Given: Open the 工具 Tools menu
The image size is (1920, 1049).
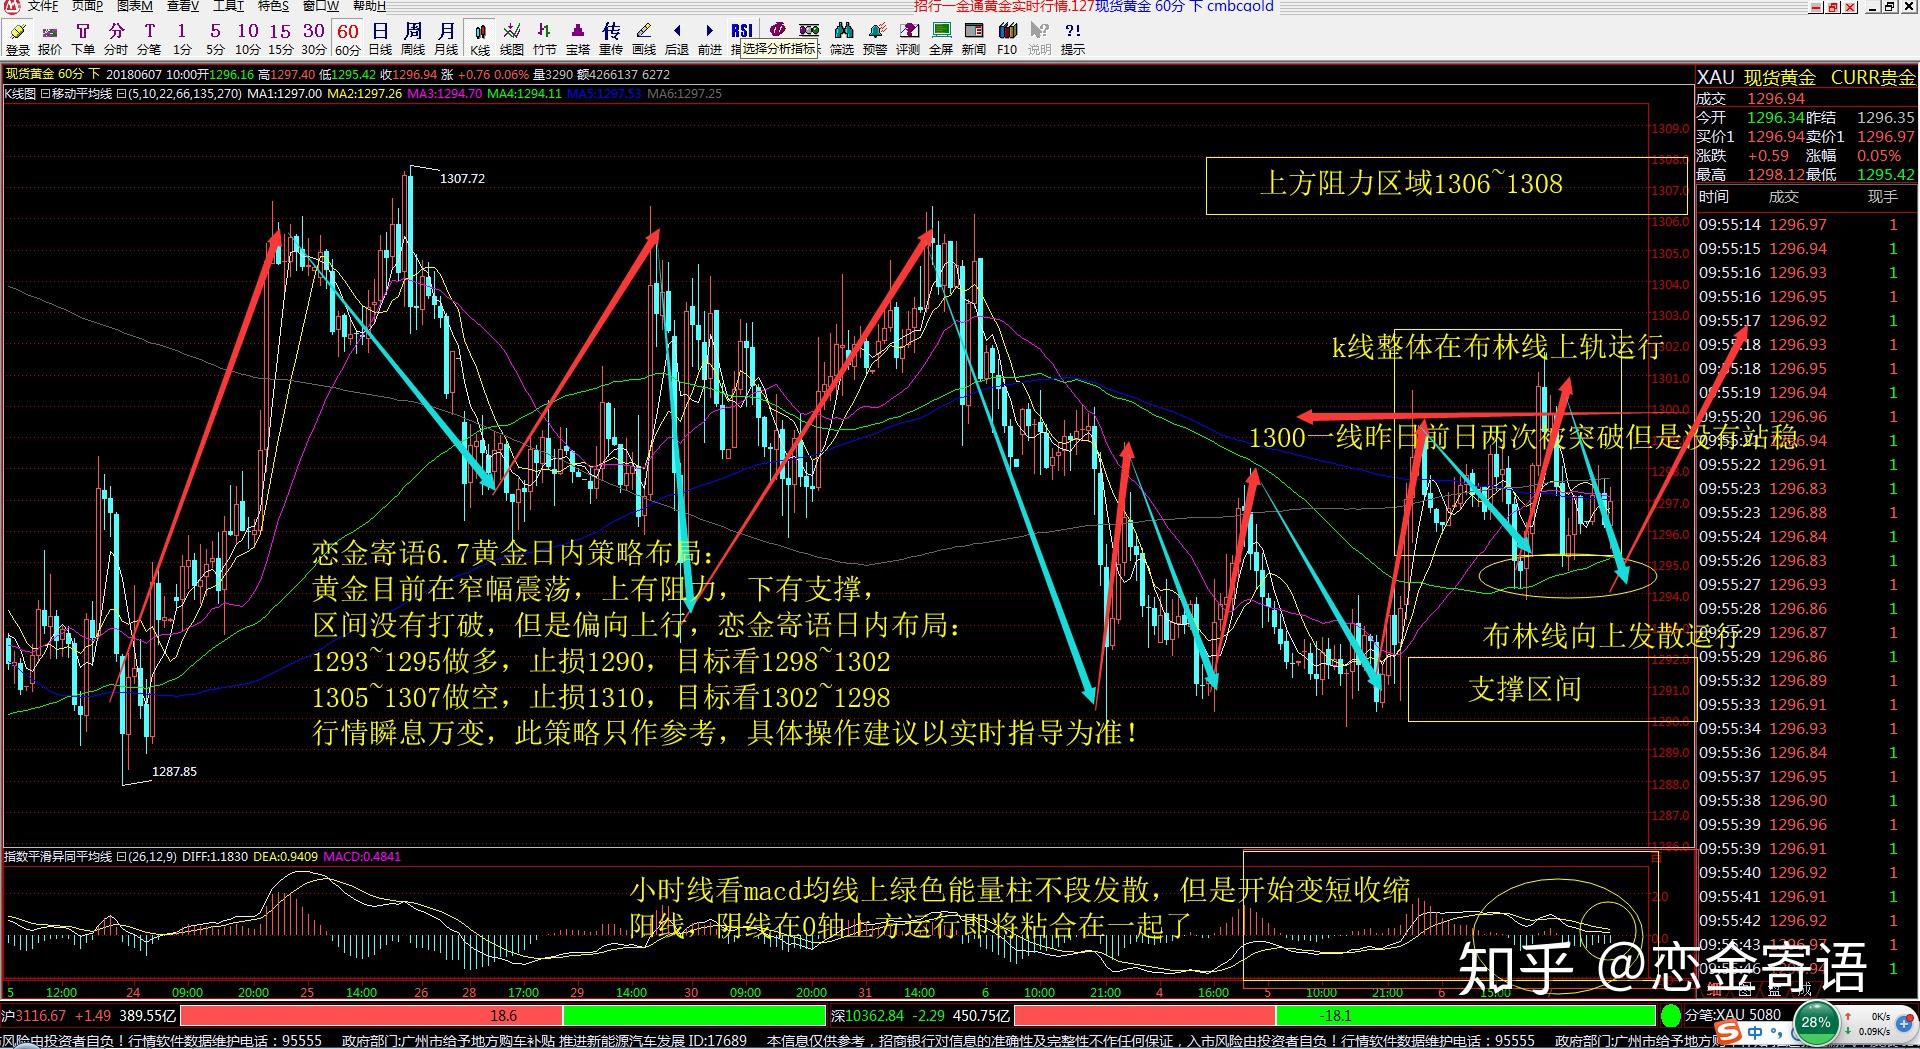Looking at the screenshot, I should pyautogui.click(x=228, y=6).
